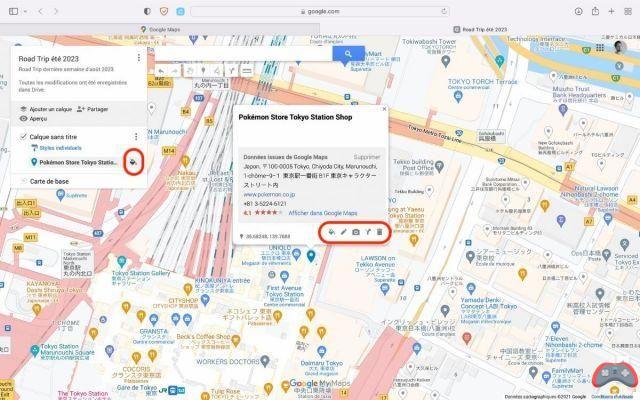Click description Road Trip dernière semaine d'août
This screenshot has width=640, height=400.
pos(66,69)
